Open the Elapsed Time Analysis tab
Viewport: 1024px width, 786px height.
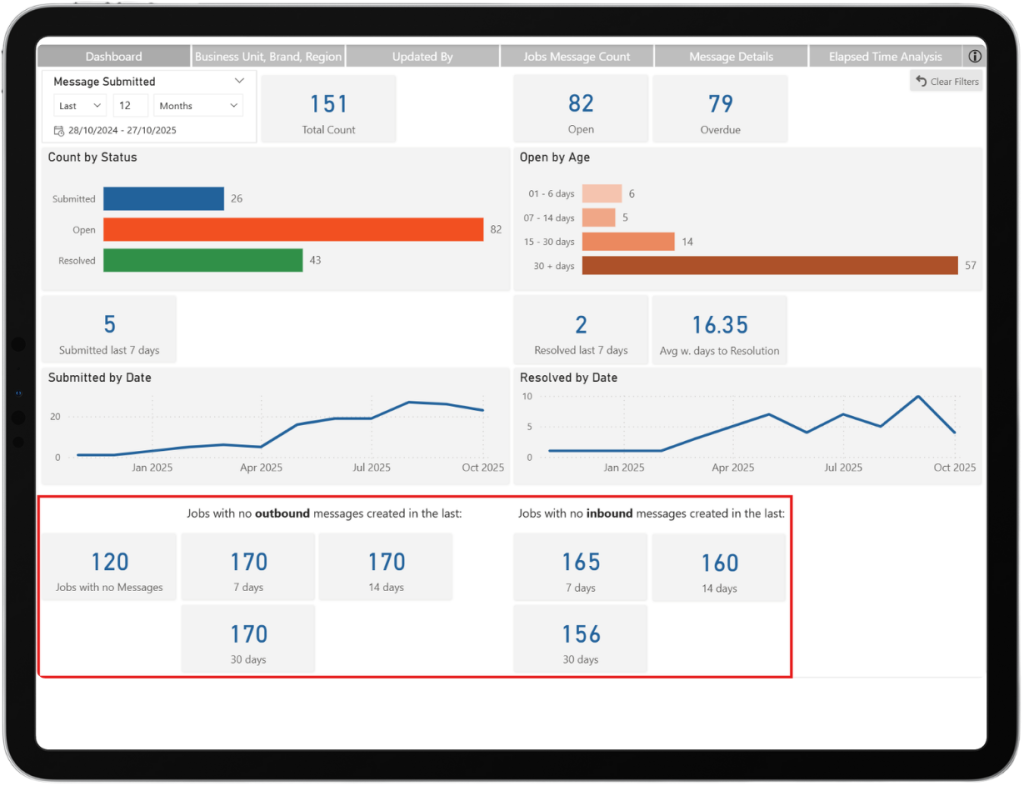885,57
